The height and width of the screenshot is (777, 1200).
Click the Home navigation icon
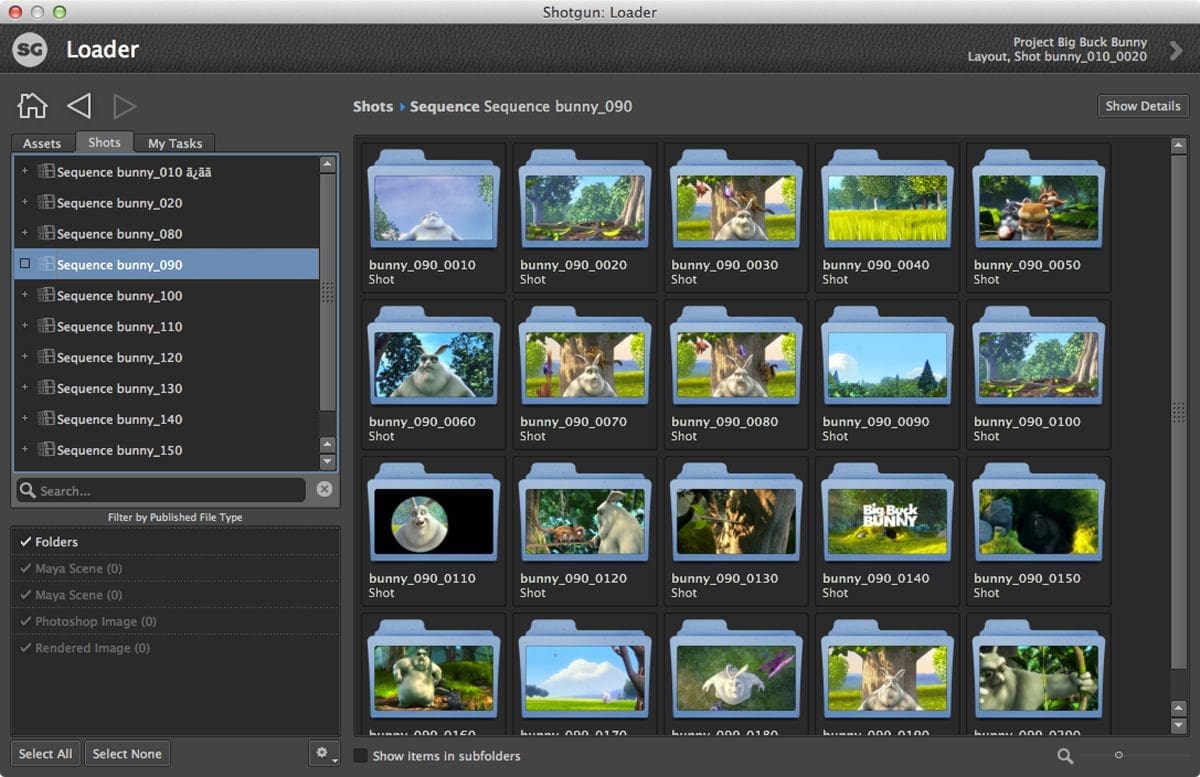pyautogui.click(x=32, y=105)
